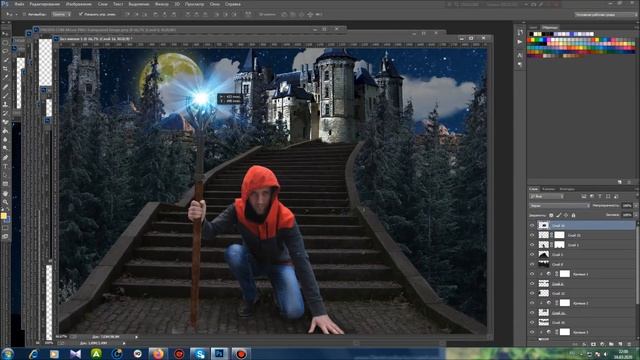640x360 pixels.
Task: Click the yellow foreground color swatch
Action: [x=4, y=216]
